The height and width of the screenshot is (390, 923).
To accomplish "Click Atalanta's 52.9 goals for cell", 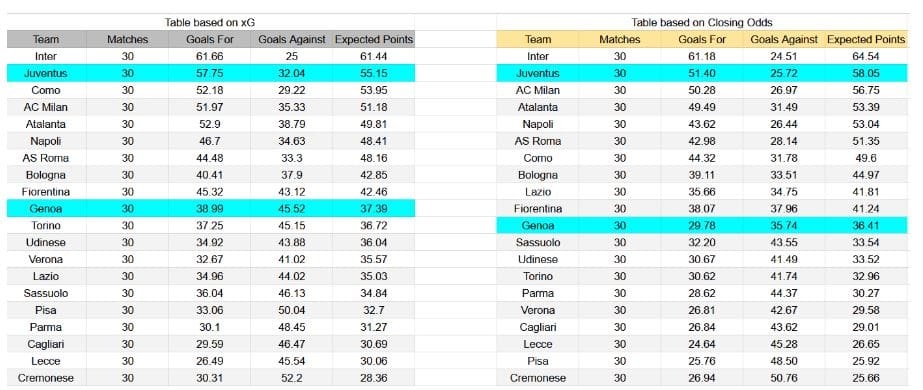I will tap(210, 124).
